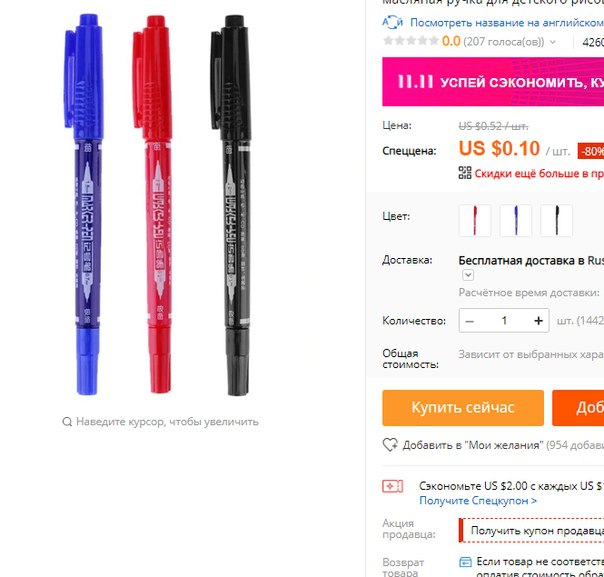
Task: Click the QR code icon for app discounts
Action: pyautogui.click(x=465, y=173)
